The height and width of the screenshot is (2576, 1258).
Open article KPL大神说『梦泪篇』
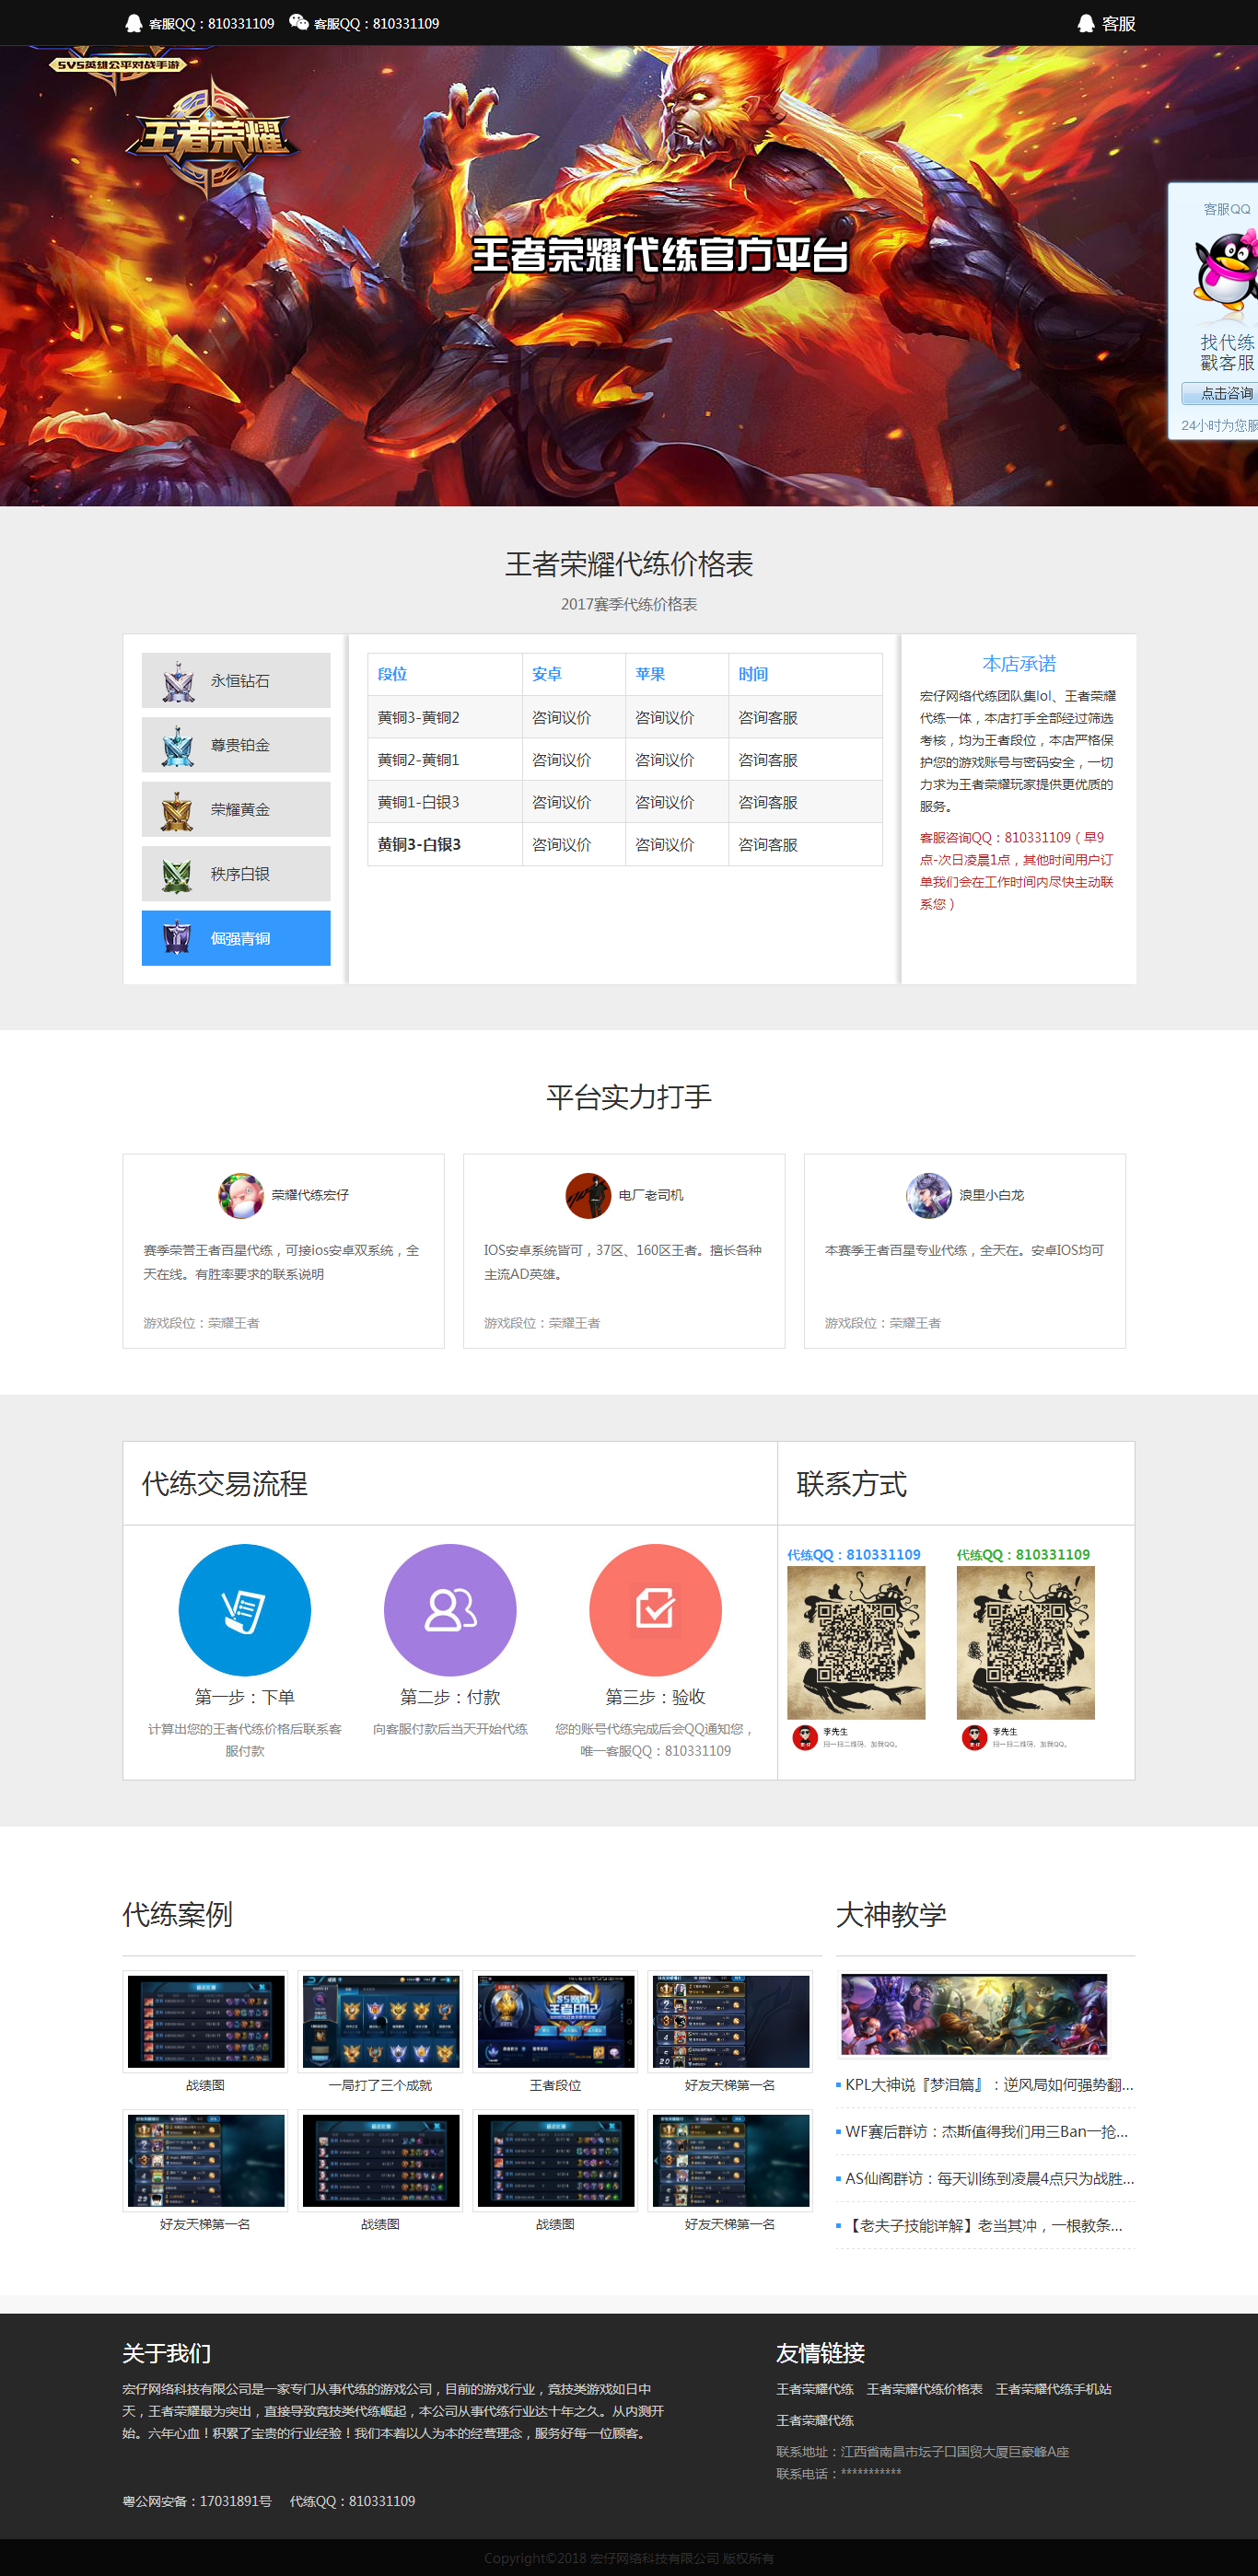(x=989, y=2085)
